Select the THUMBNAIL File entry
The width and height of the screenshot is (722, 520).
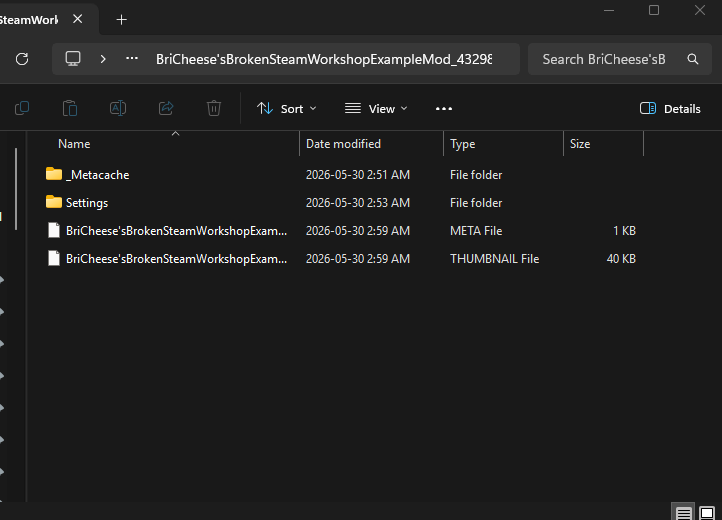point(341,259)
